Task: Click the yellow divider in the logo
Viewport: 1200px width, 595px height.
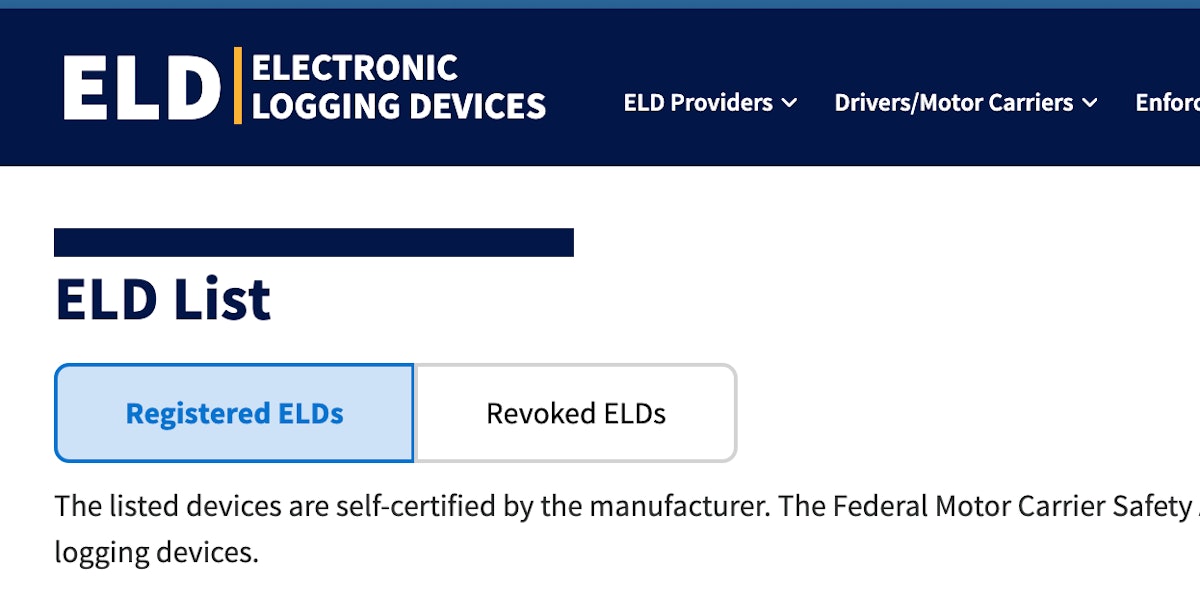Action: click(237, 85)
